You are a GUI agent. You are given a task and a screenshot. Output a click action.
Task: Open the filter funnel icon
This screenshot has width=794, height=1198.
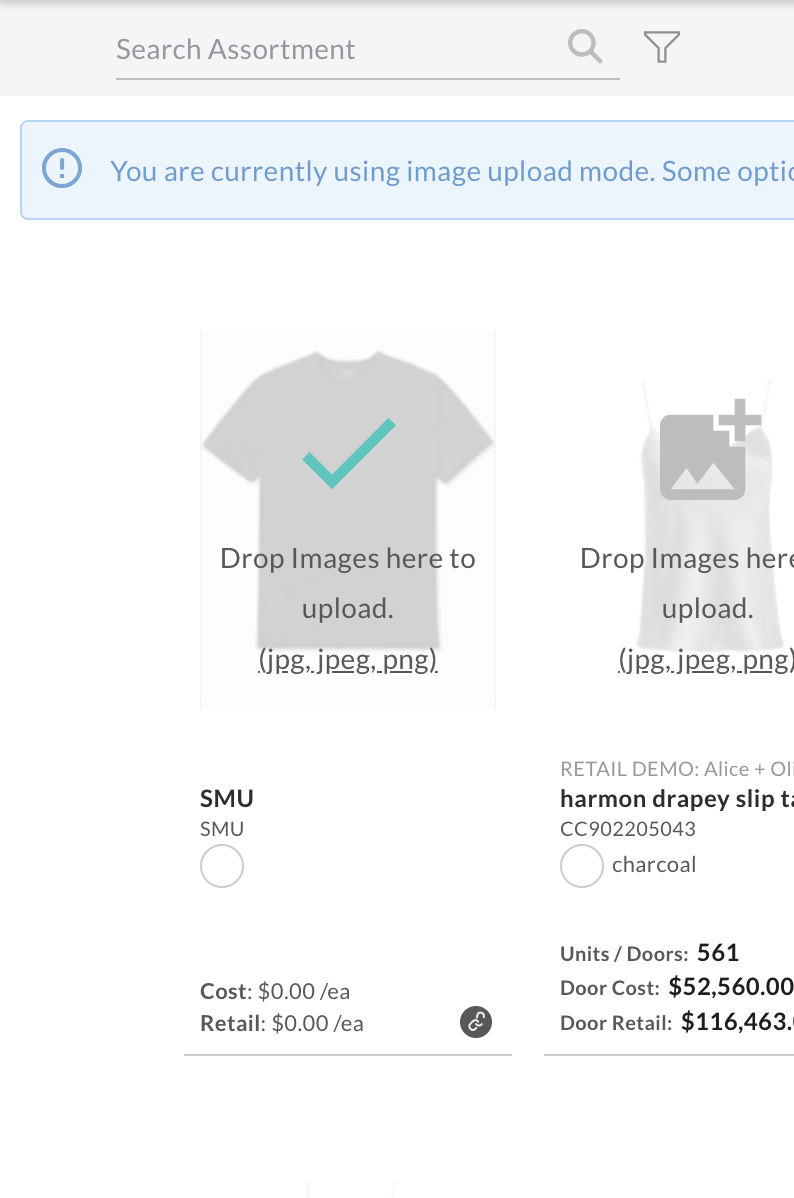point(662,47)
